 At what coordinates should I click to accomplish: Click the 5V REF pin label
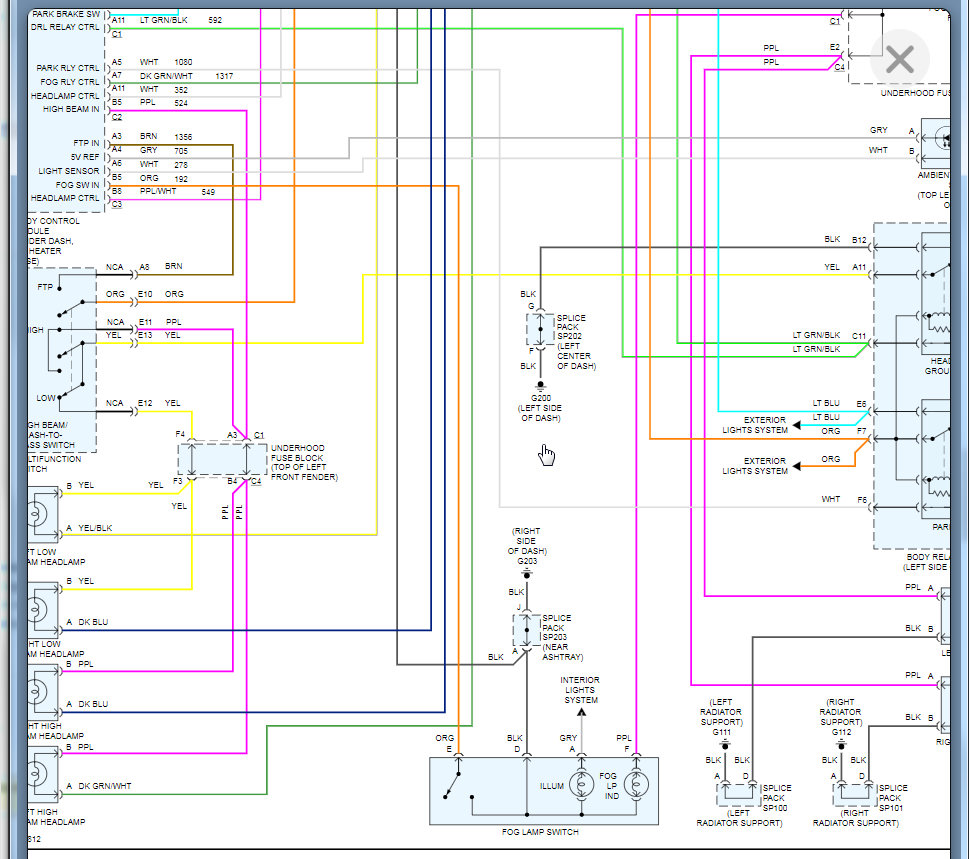click(85, 157)
